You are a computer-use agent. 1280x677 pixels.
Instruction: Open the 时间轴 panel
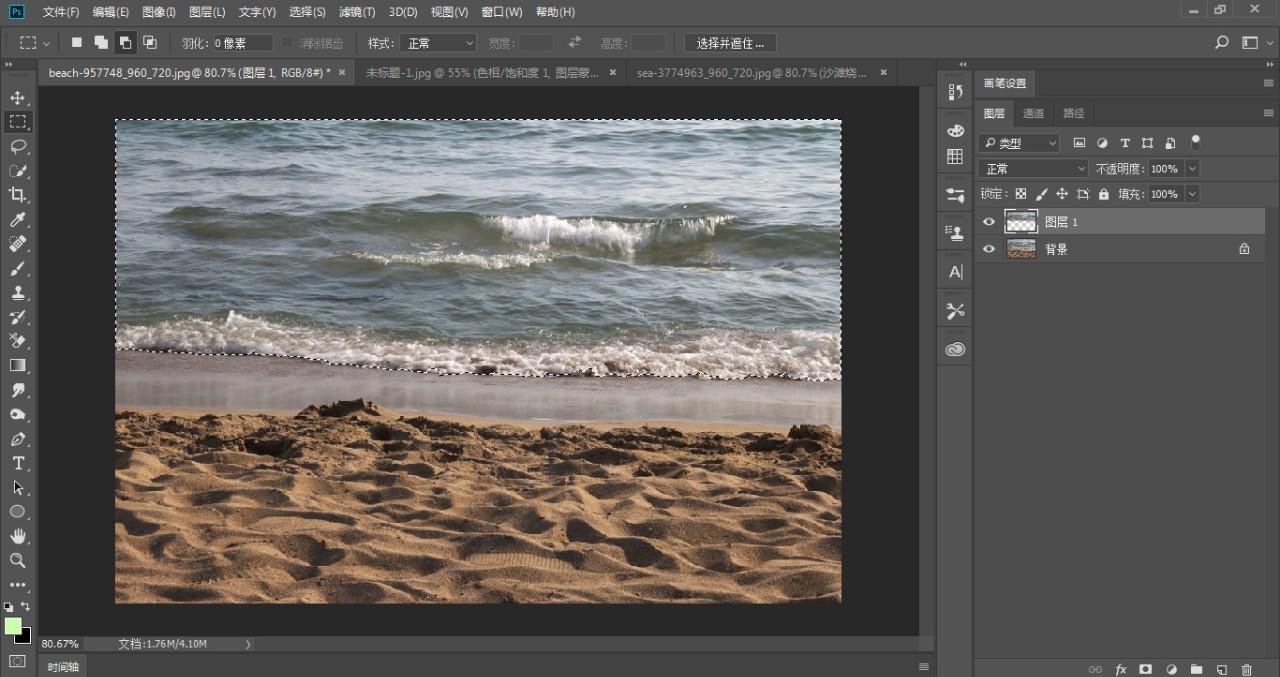(x=62, y=666)
